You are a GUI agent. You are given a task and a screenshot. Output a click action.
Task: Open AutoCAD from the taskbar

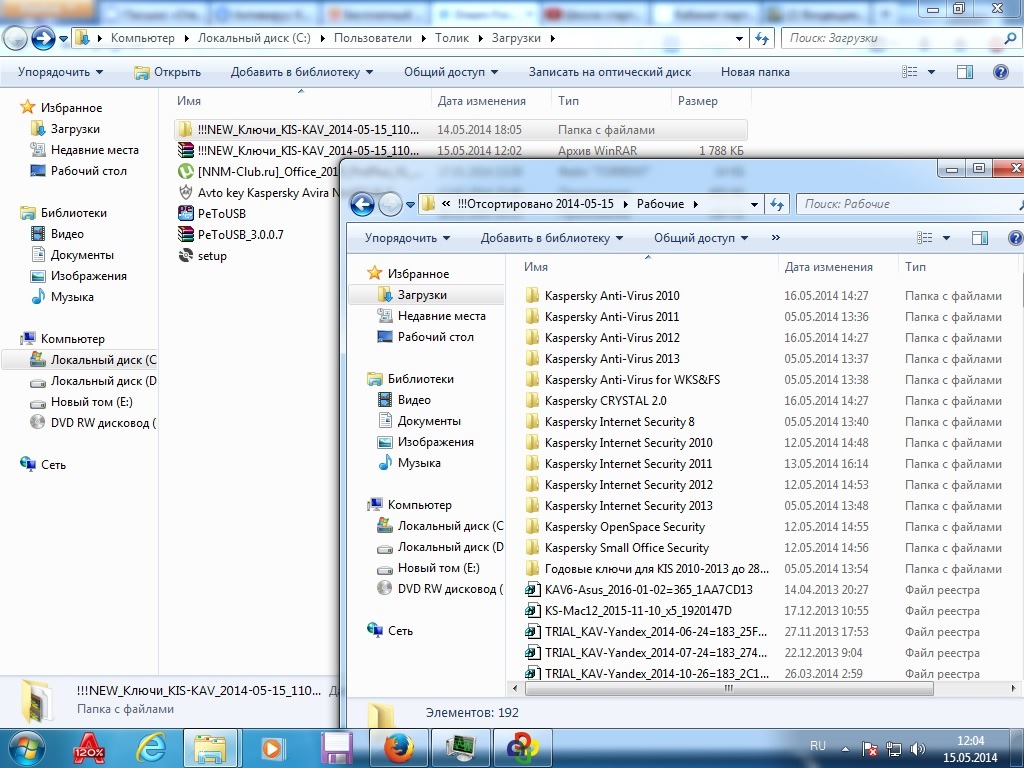[89, 748]
